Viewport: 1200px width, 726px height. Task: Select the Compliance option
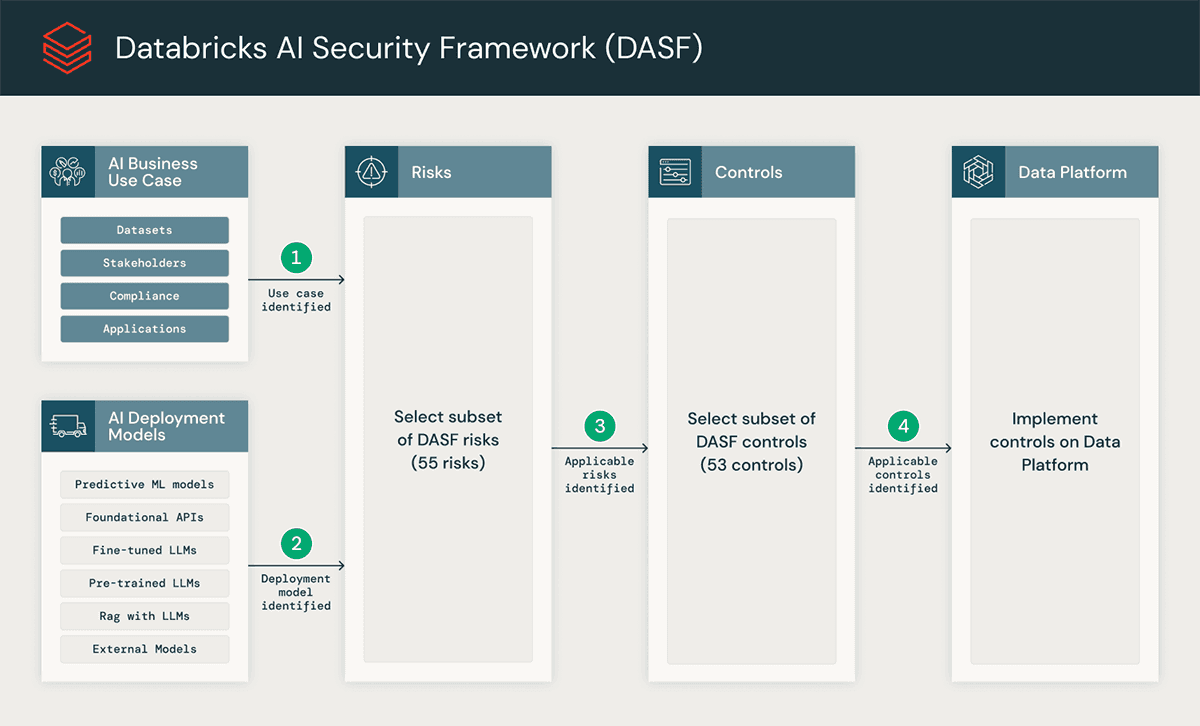pos(144,296)
